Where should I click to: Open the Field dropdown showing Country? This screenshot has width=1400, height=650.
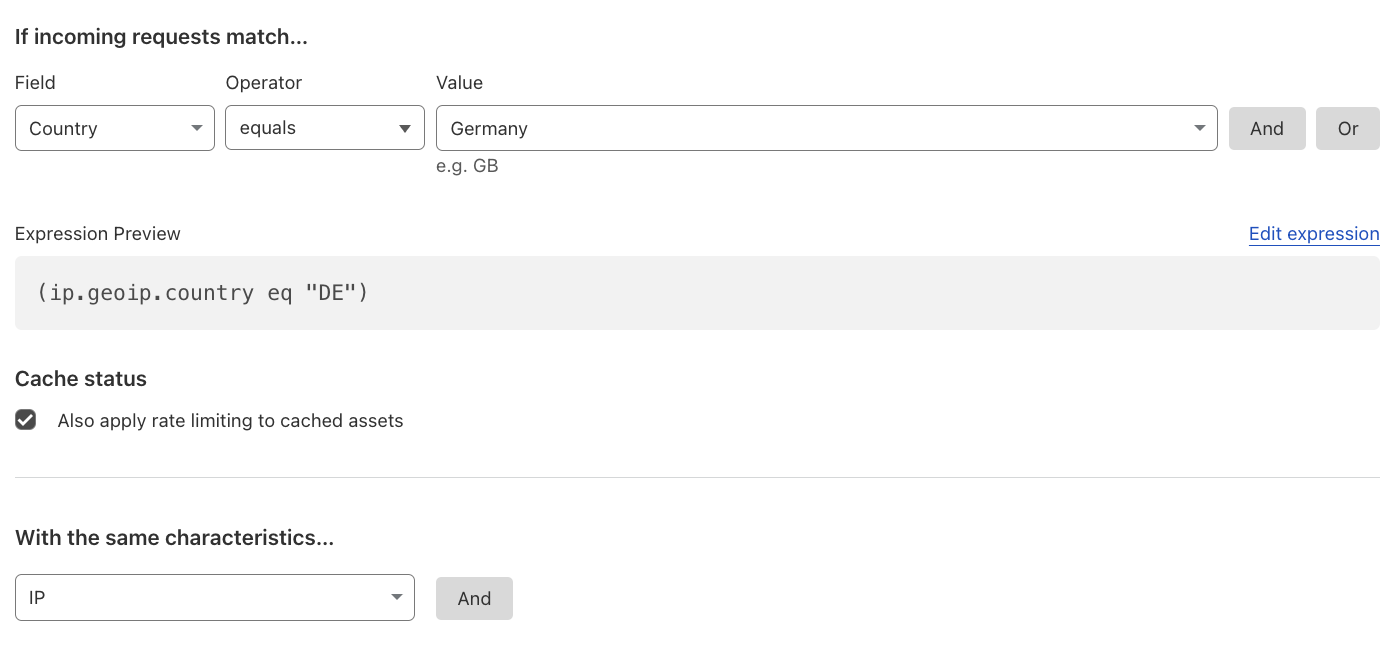tap(115, 128)
